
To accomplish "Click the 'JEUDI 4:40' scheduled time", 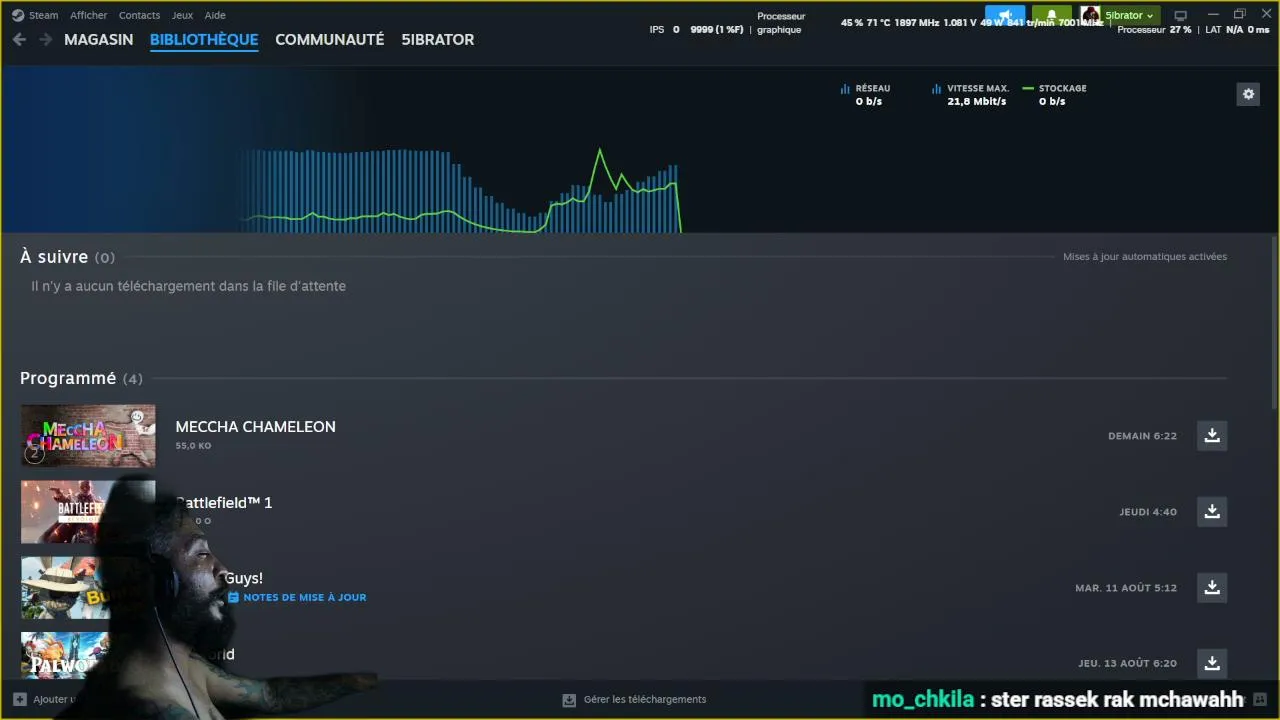I will click(1148, 512).
